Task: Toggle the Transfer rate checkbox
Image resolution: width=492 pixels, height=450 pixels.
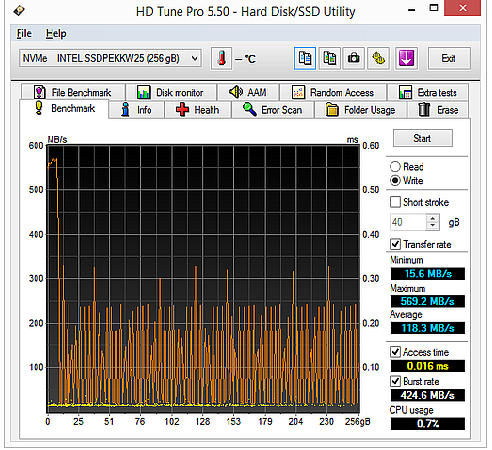Action: pos(395,244)
